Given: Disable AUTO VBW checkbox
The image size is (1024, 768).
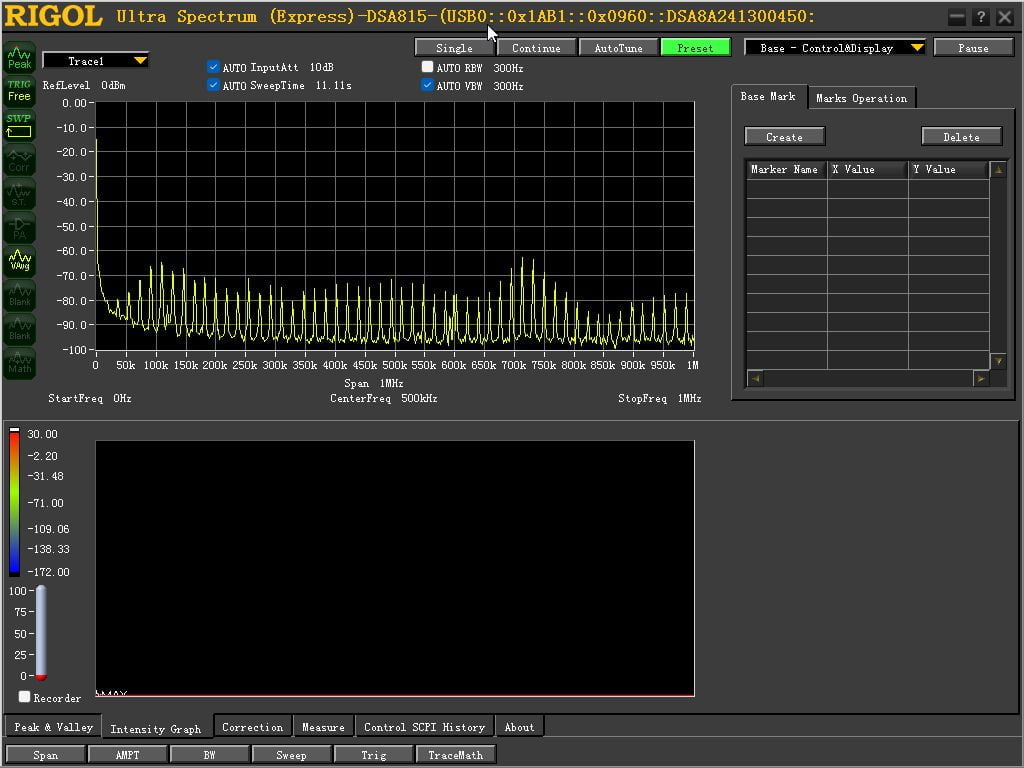Looking at the screenshot, I should tap(427, 85).
